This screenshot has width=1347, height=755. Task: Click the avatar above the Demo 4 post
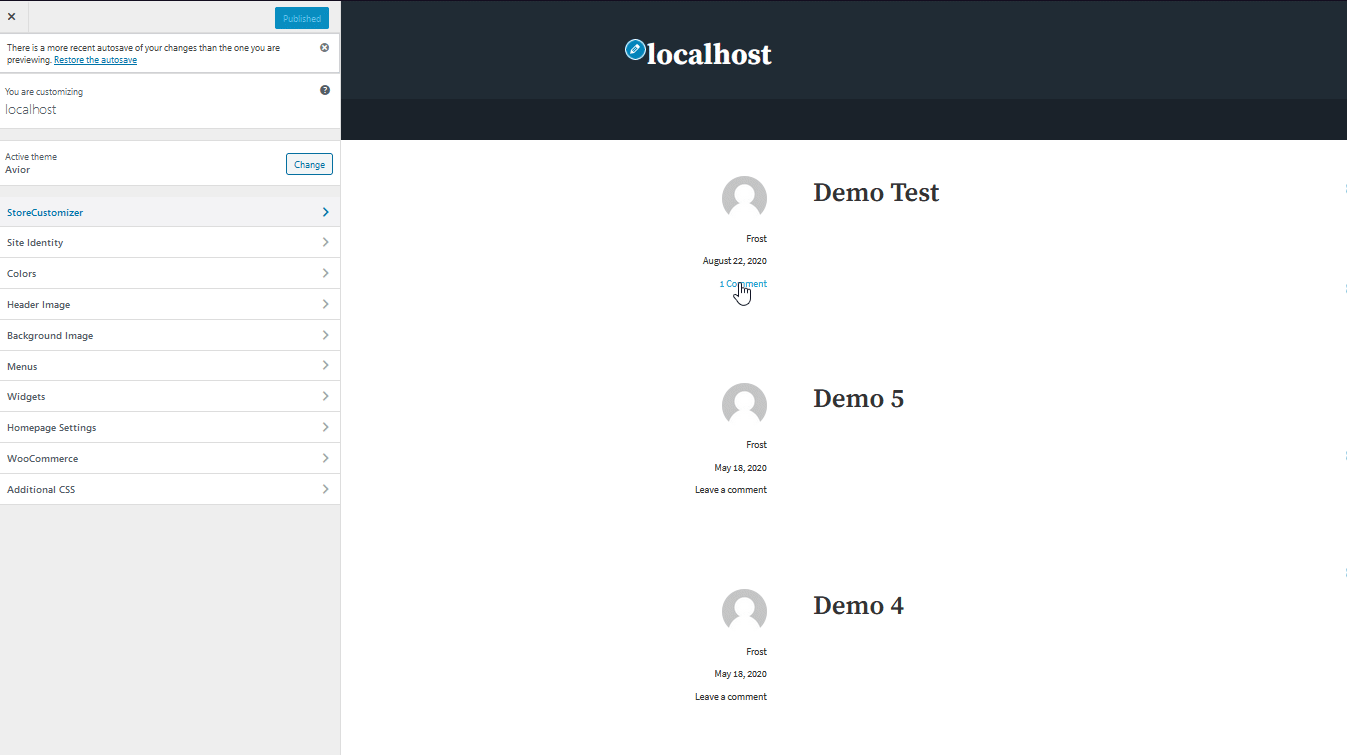tap(744, 610)
